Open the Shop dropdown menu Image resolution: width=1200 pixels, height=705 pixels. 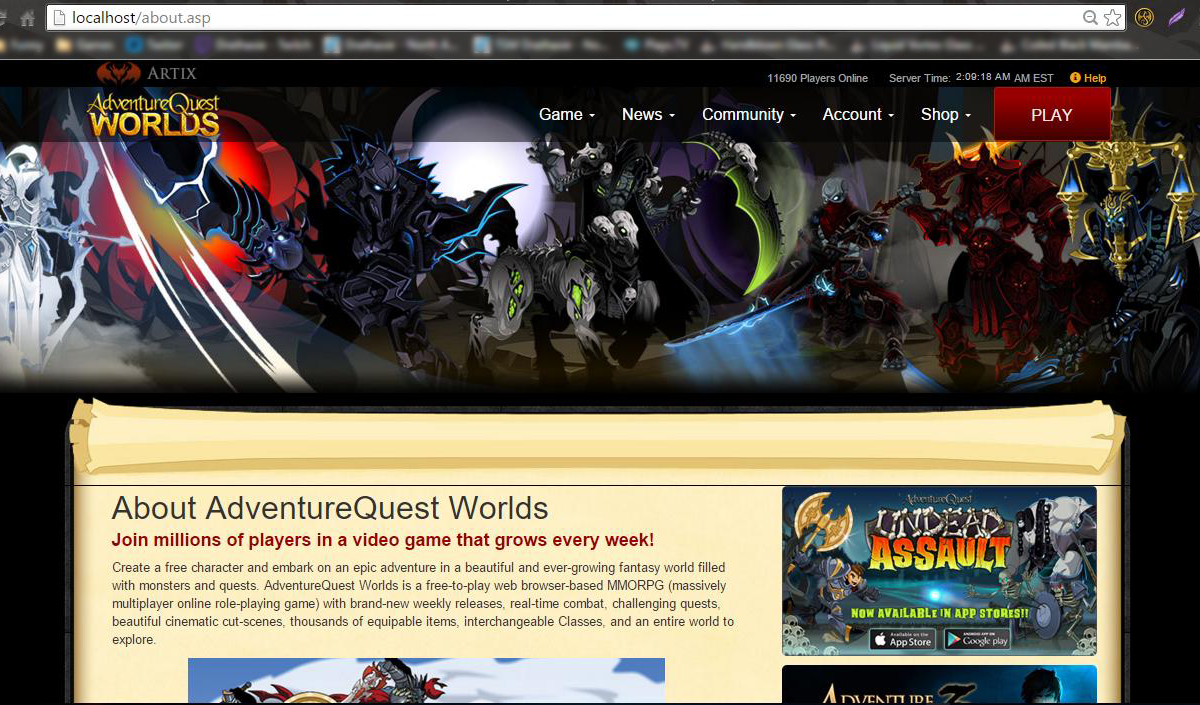[946, 115]
